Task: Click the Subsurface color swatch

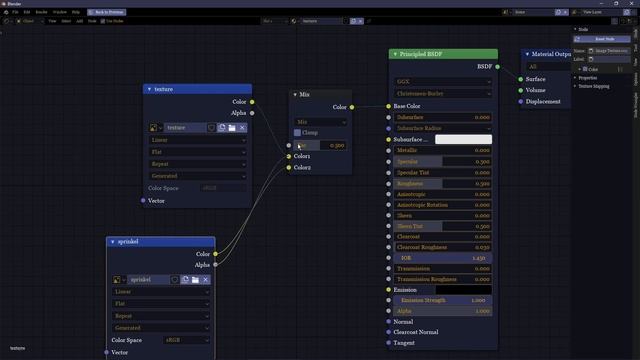Action: (463, 140)
